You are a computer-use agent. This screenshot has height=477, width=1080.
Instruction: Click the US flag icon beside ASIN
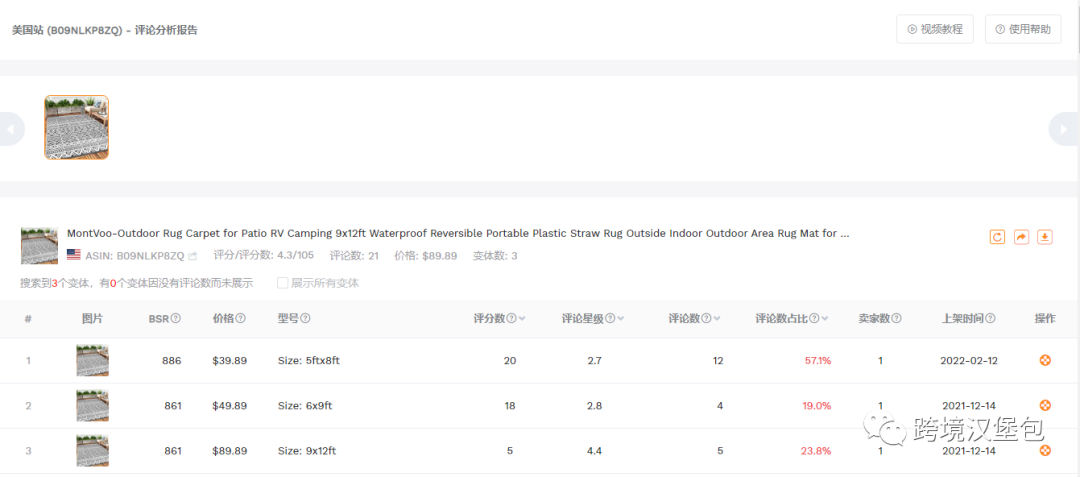74,255
